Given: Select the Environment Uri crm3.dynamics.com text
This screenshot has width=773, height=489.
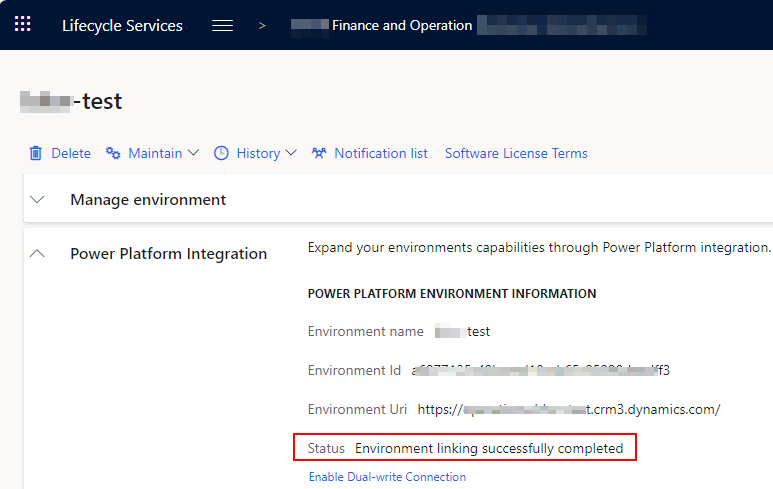Looking at the screenshot, I should tap(569, 409).
